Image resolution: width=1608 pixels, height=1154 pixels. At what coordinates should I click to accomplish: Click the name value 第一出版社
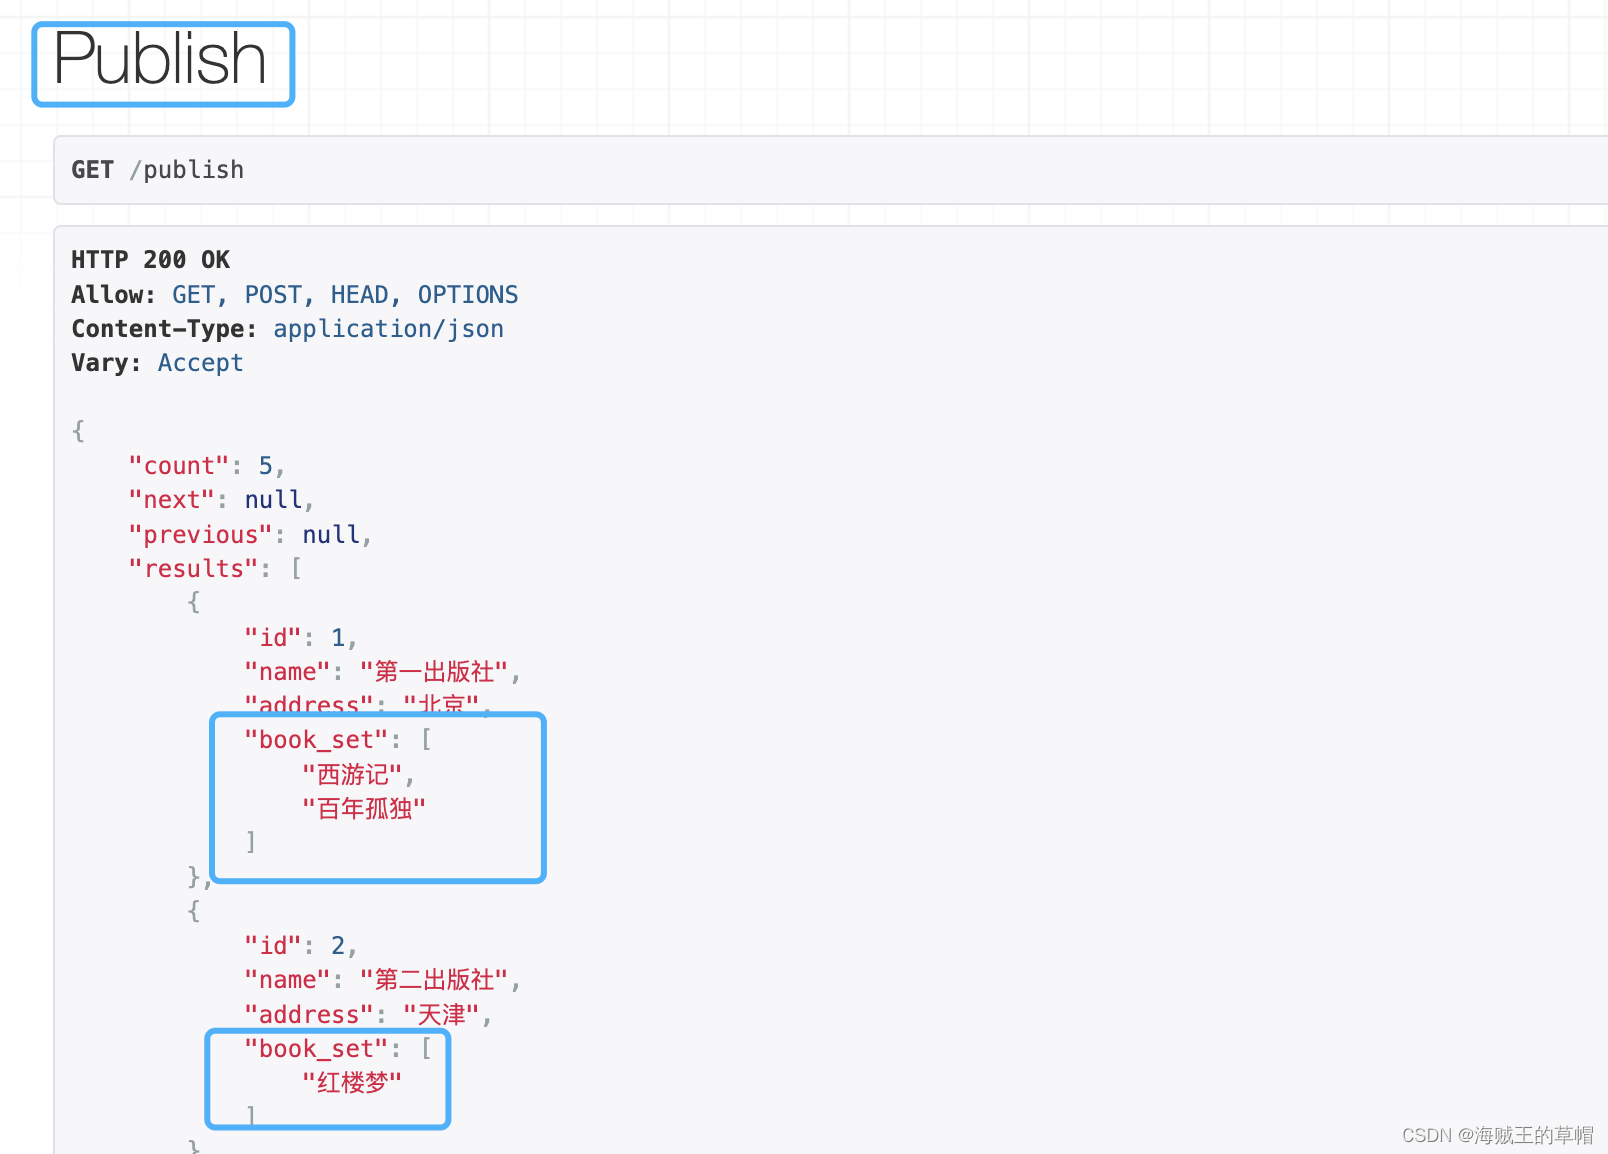click(x=434, y=672)
